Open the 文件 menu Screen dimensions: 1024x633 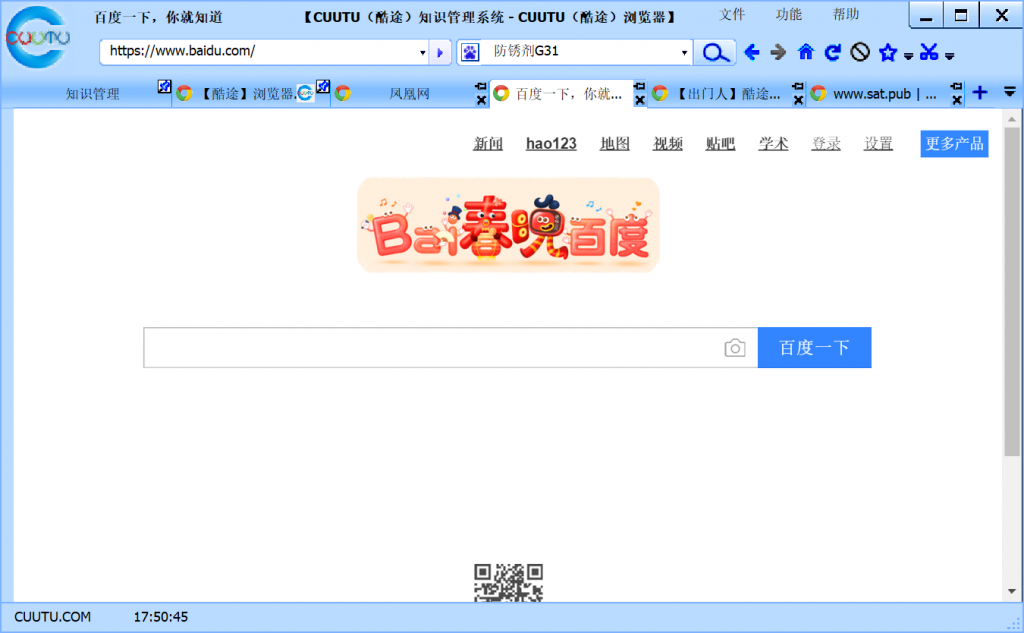point(732,14)
